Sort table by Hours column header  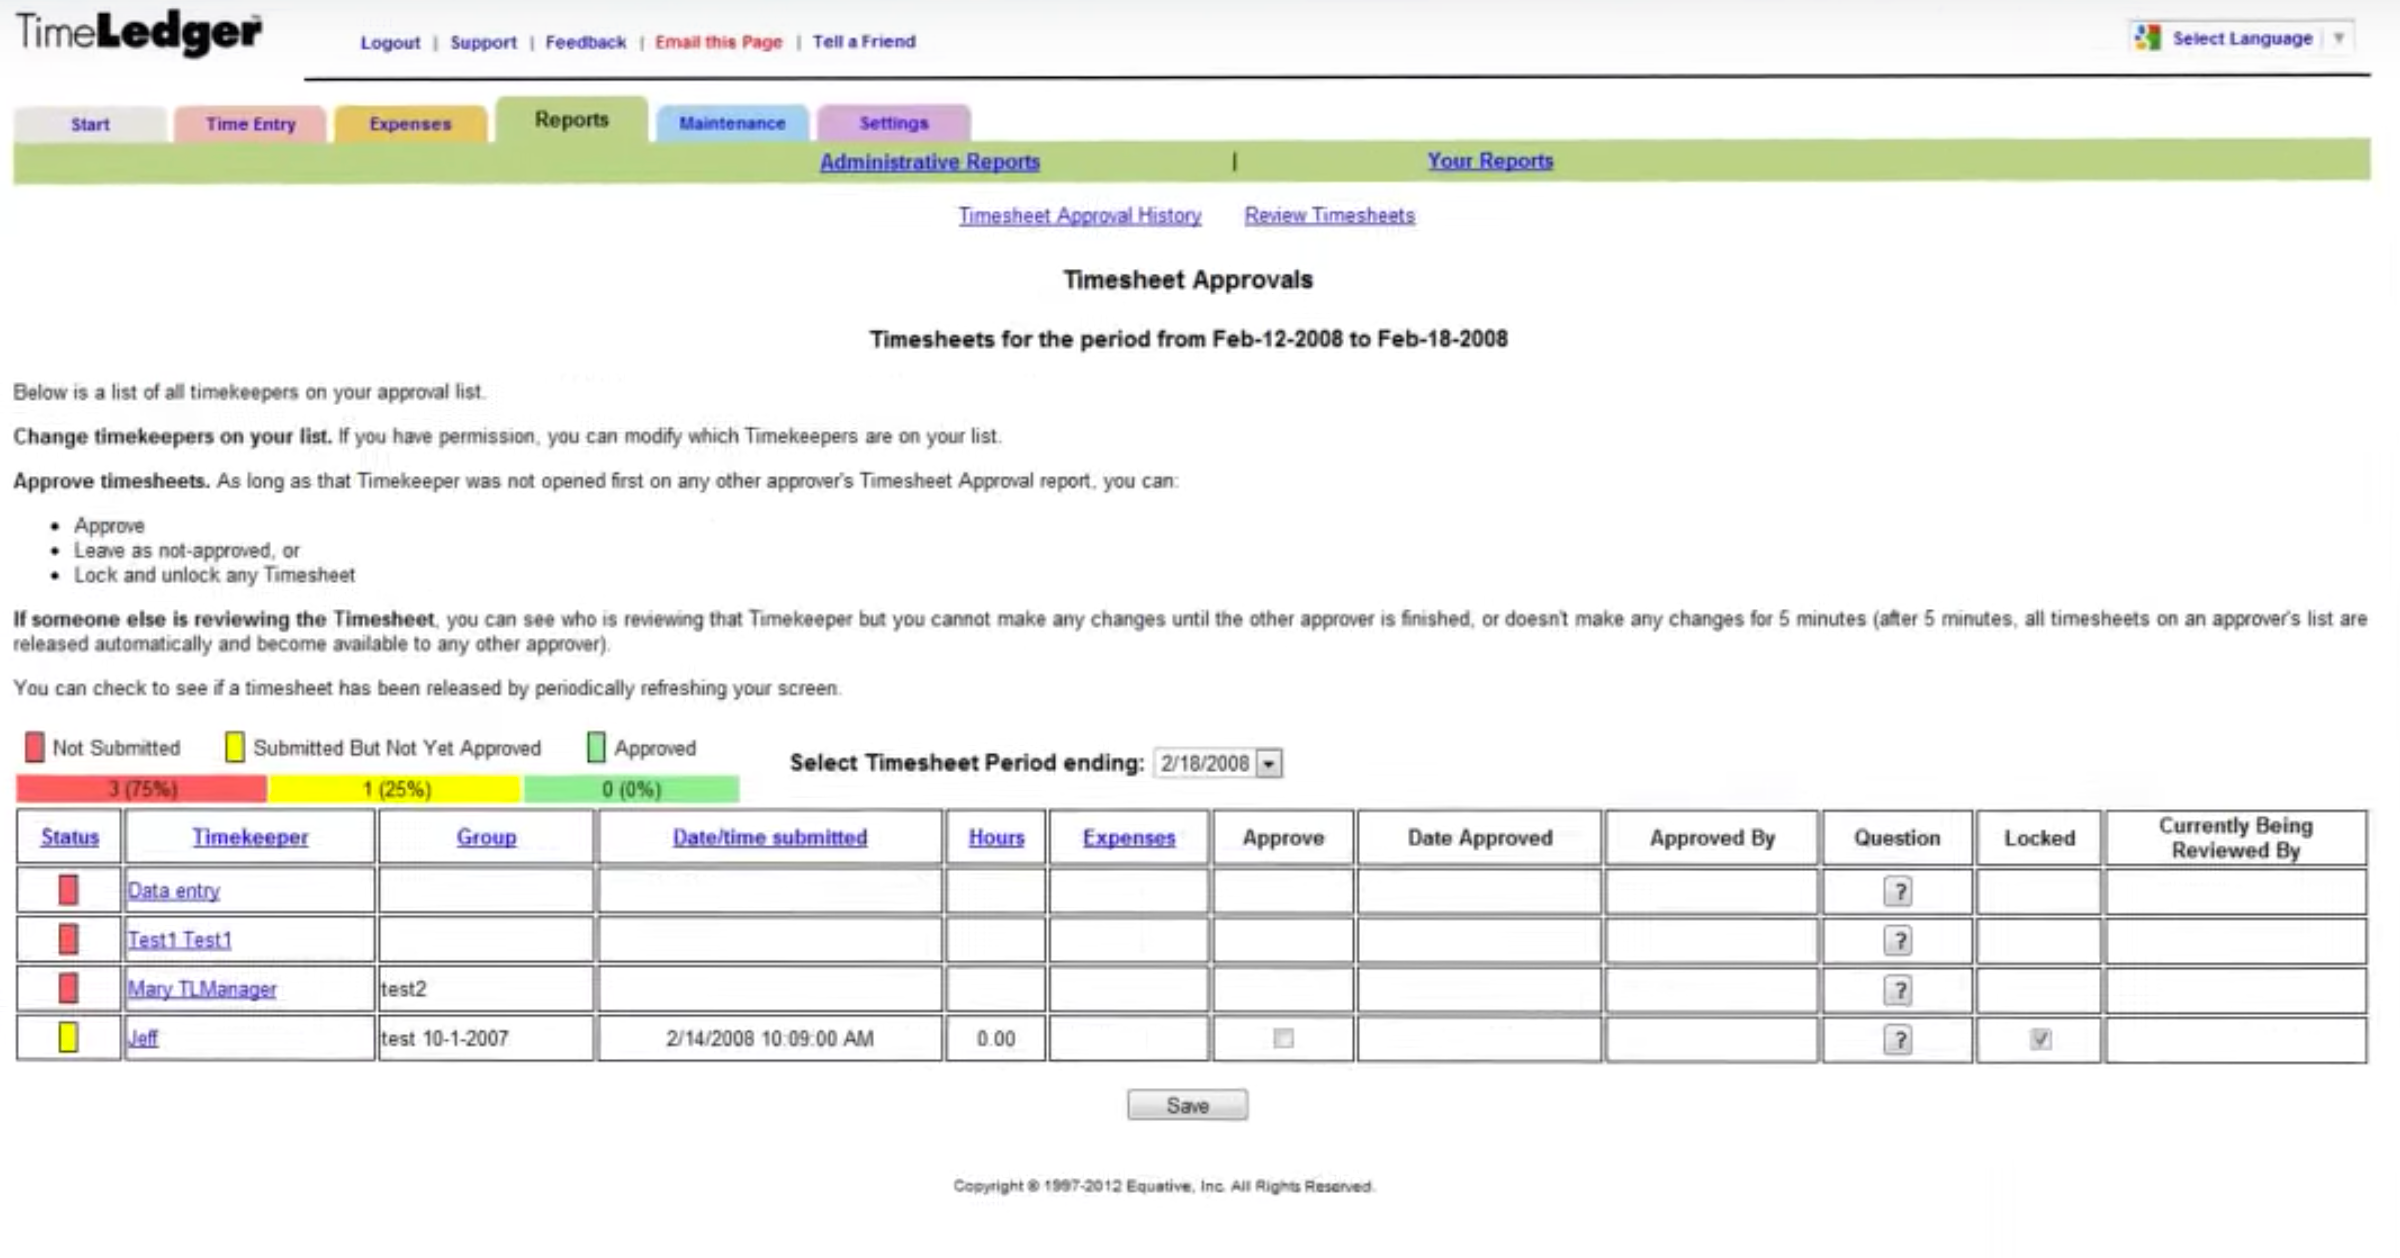[x=996, y=838]
